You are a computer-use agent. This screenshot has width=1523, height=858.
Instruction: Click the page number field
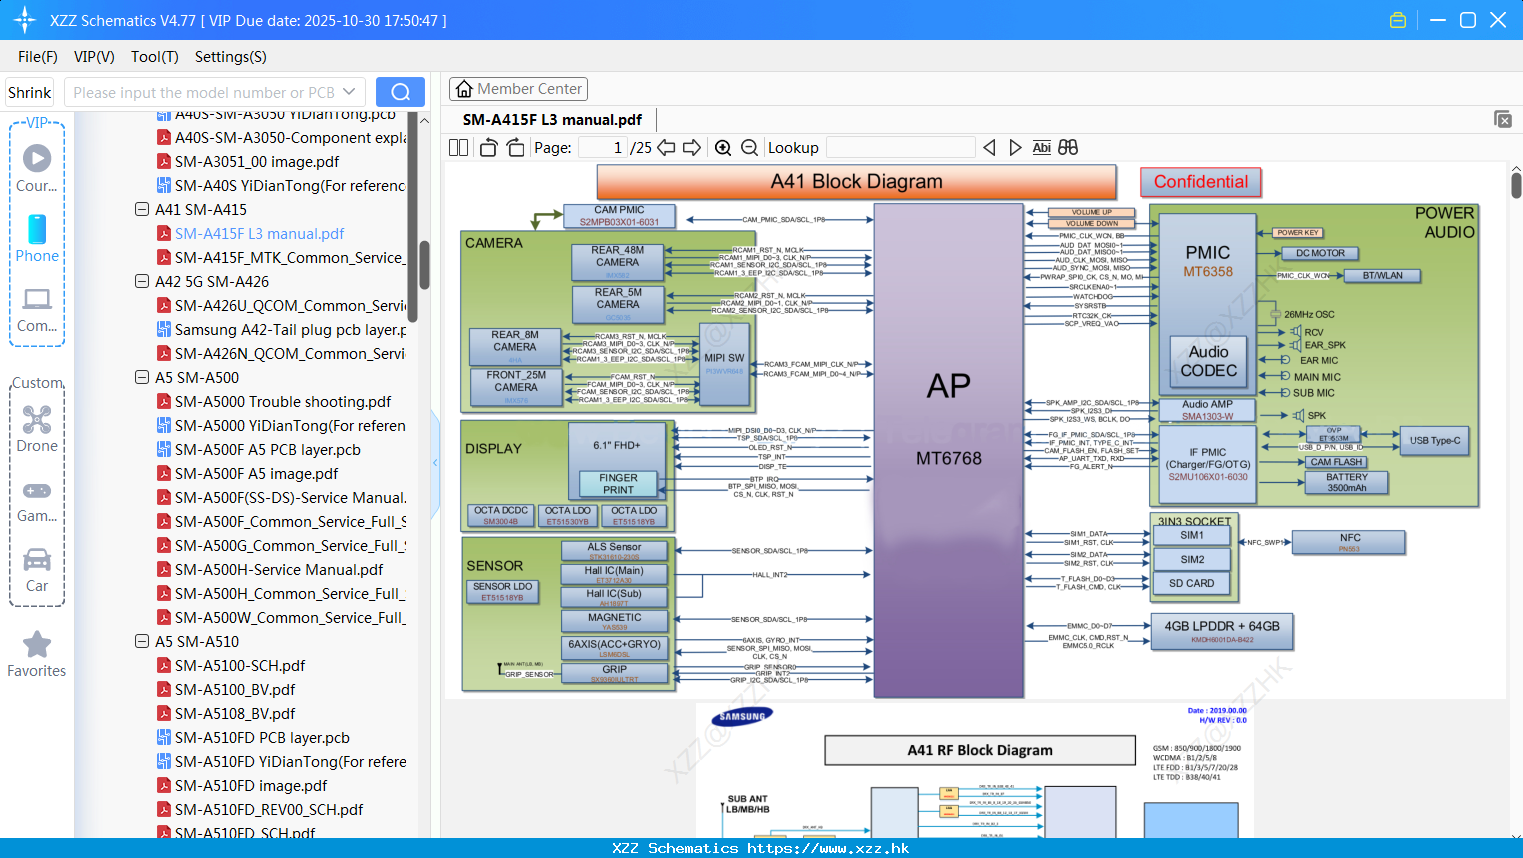(603, 148)
